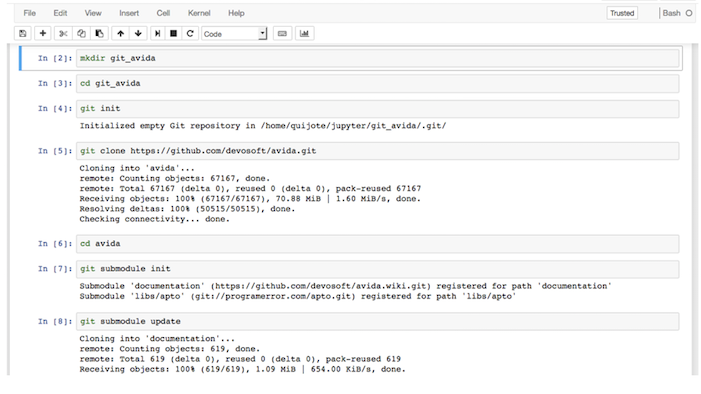The width and height of the screenshot is (701, 394).
Task: Focus the mkdir git_avida cell input
Action: (377, 58)
